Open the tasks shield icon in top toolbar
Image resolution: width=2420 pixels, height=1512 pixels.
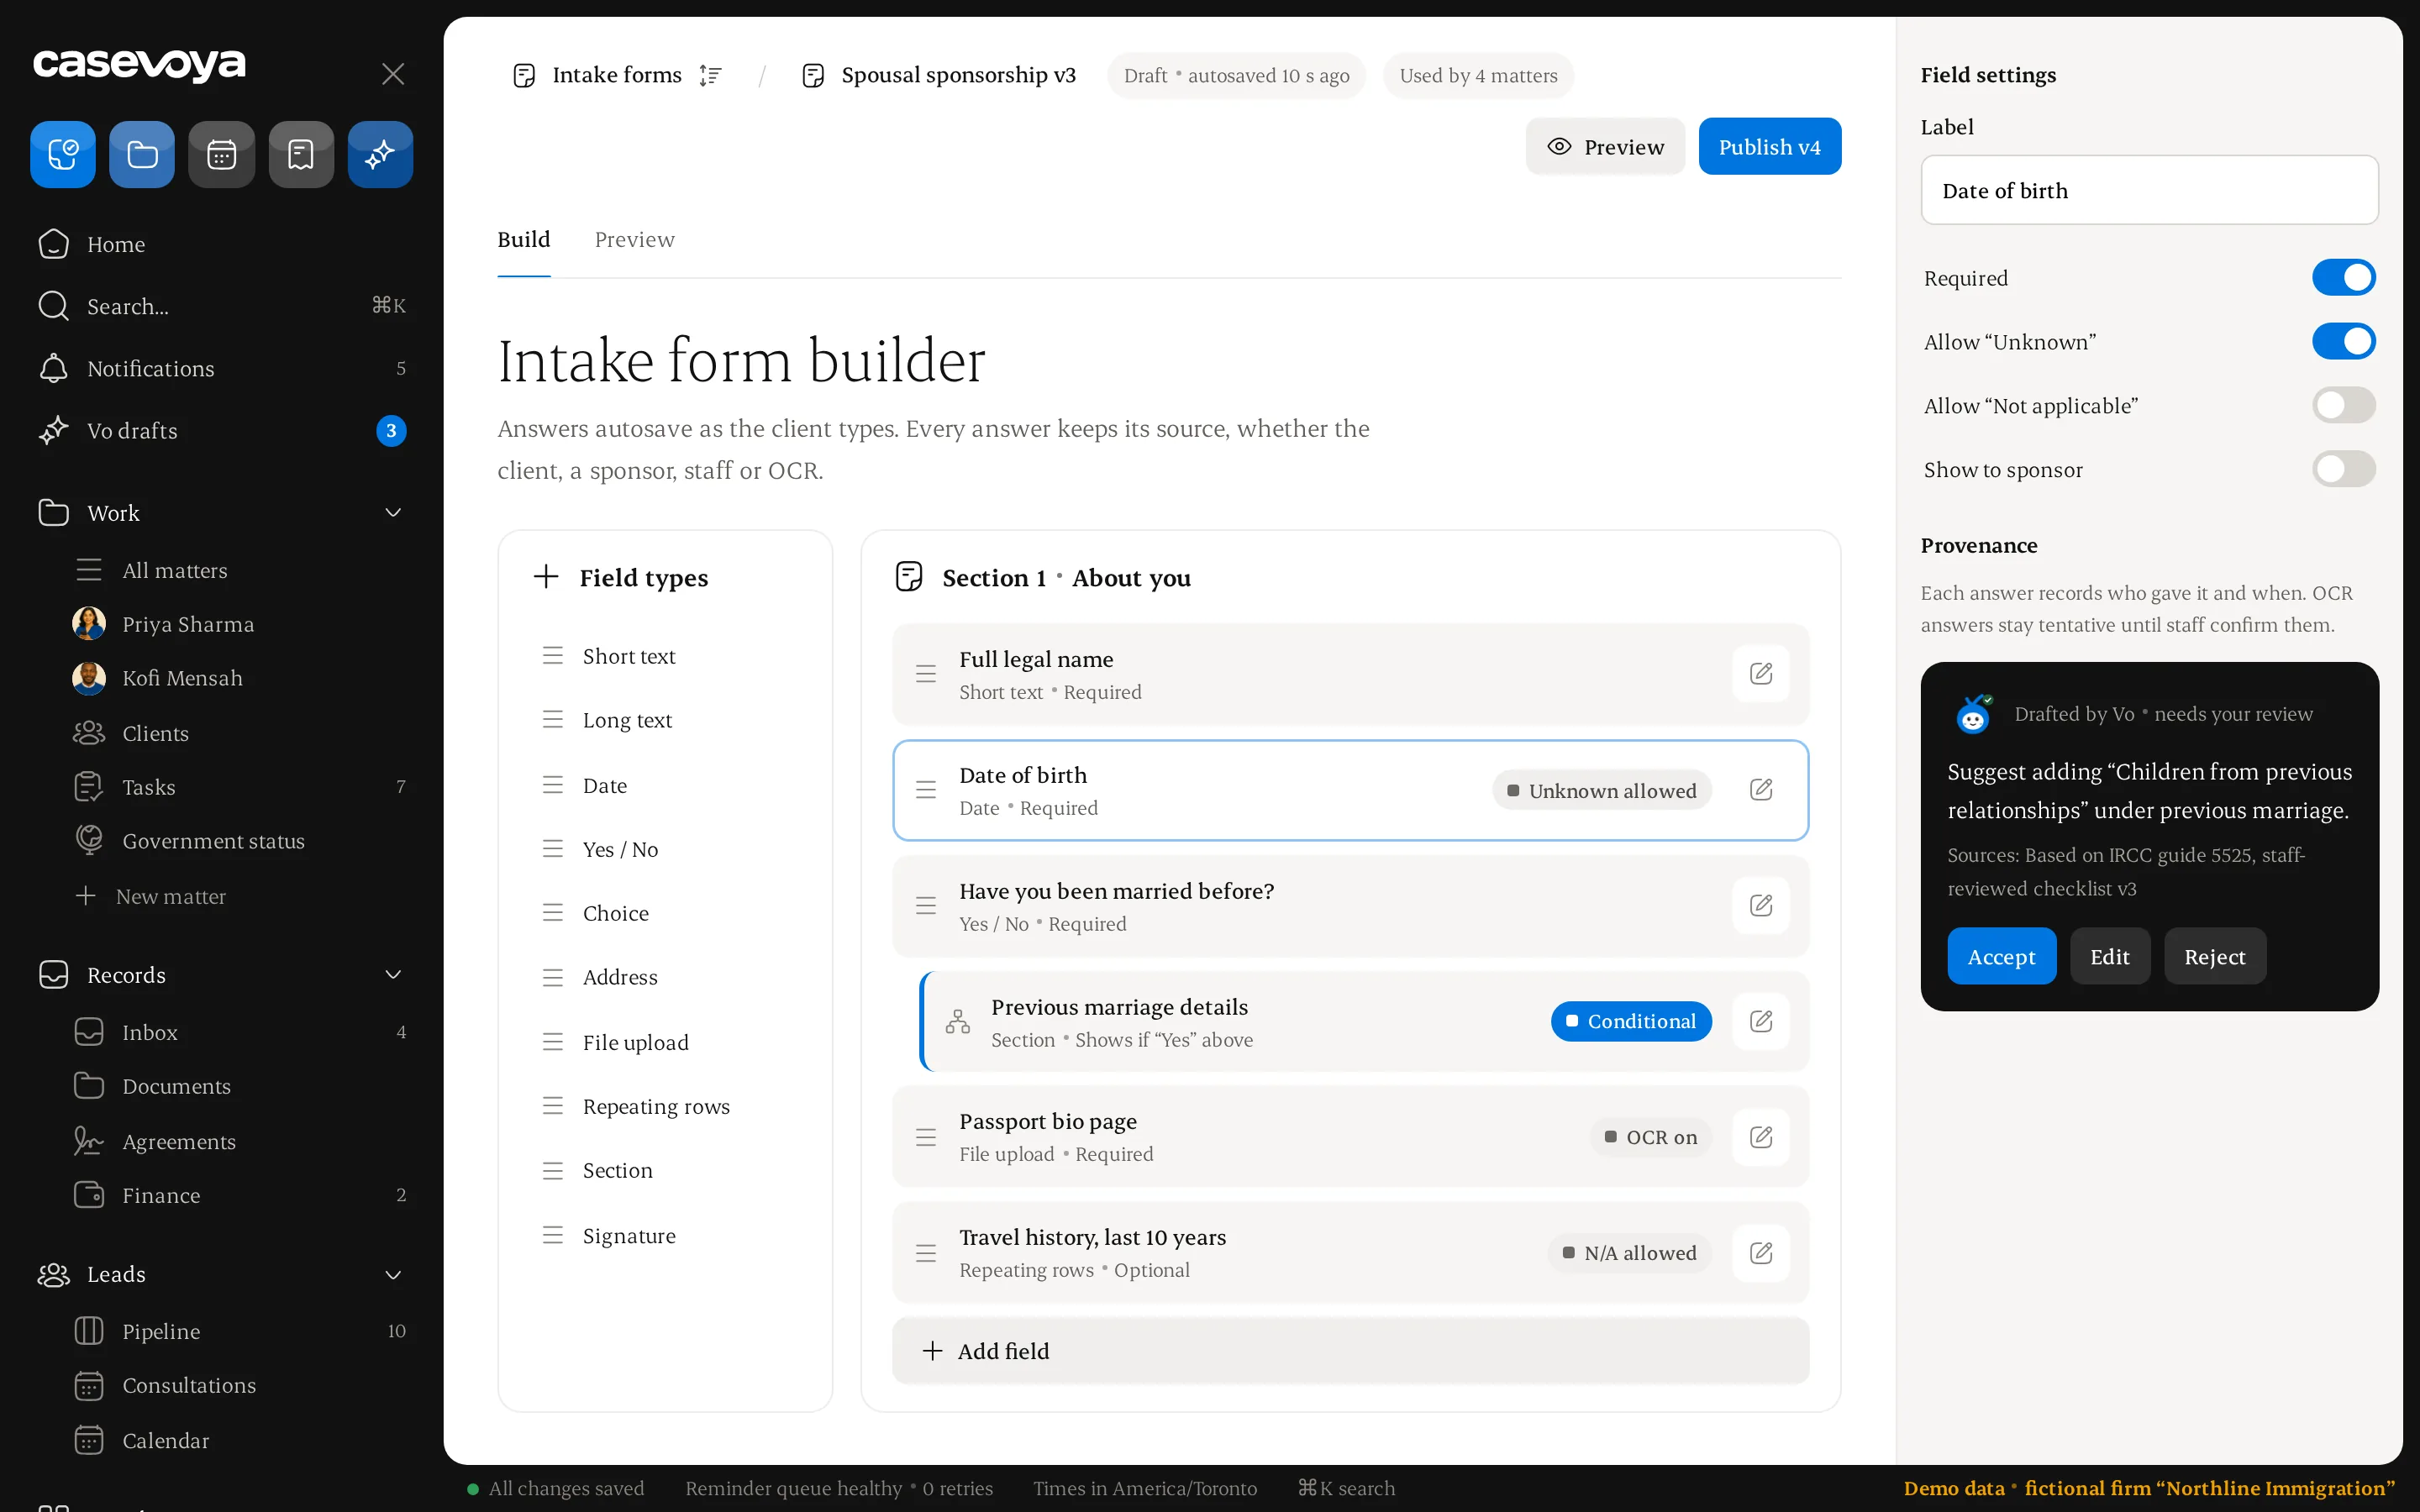point(63,154)
